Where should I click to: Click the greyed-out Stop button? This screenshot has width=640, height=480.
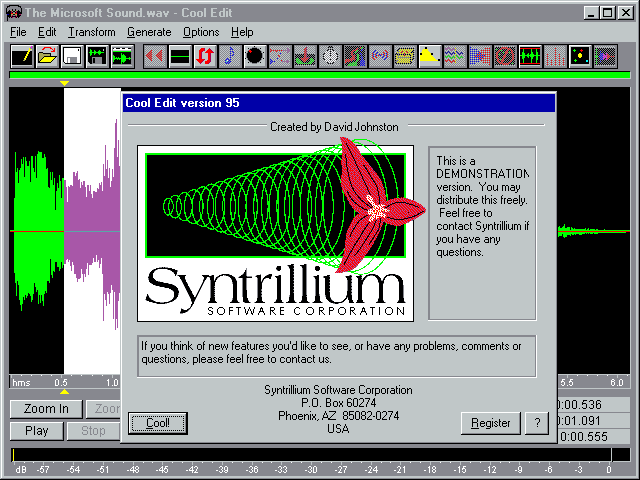click(x=93, y=431)
